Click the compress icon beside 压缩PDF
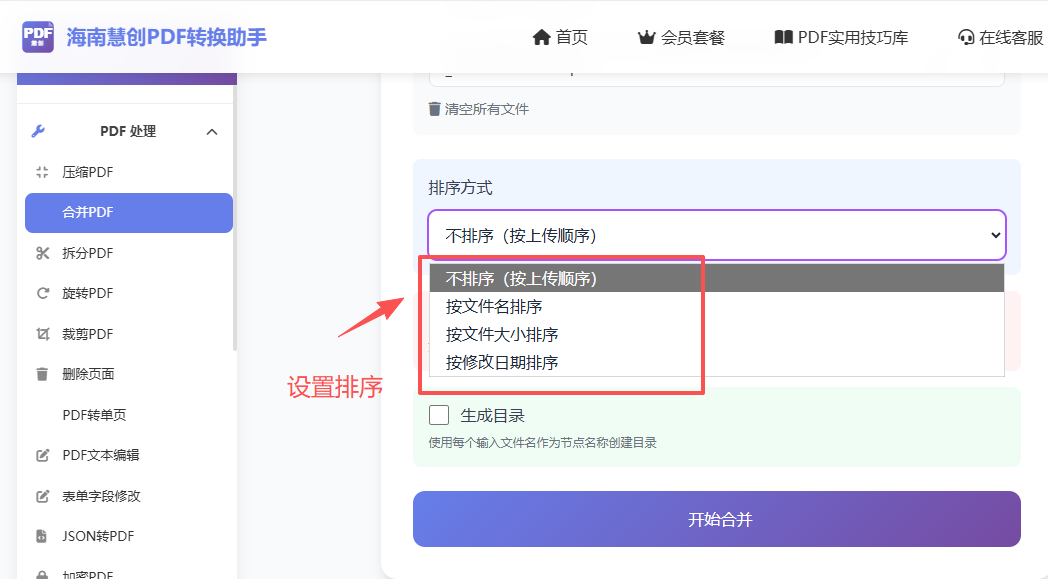The image size is (1048, 579). 42,172
